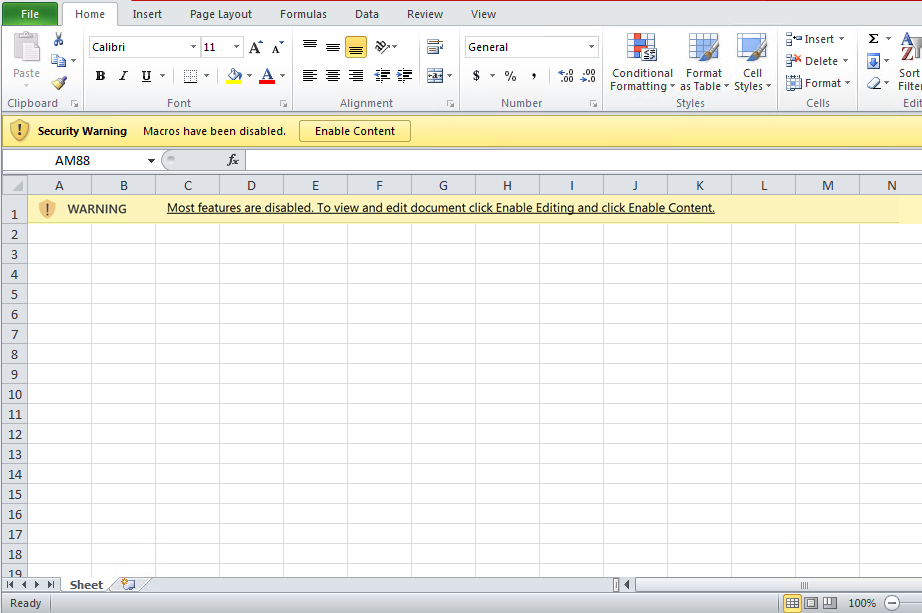
Task: Open the Page Layout tab
Action: pos(221,14)
